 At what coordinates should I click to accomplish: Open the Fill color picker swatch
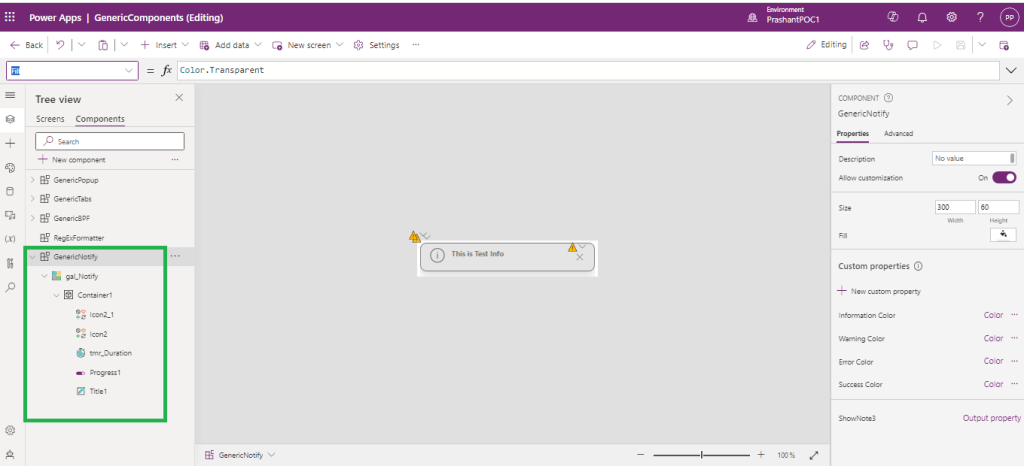click(x=1002, y=234)
